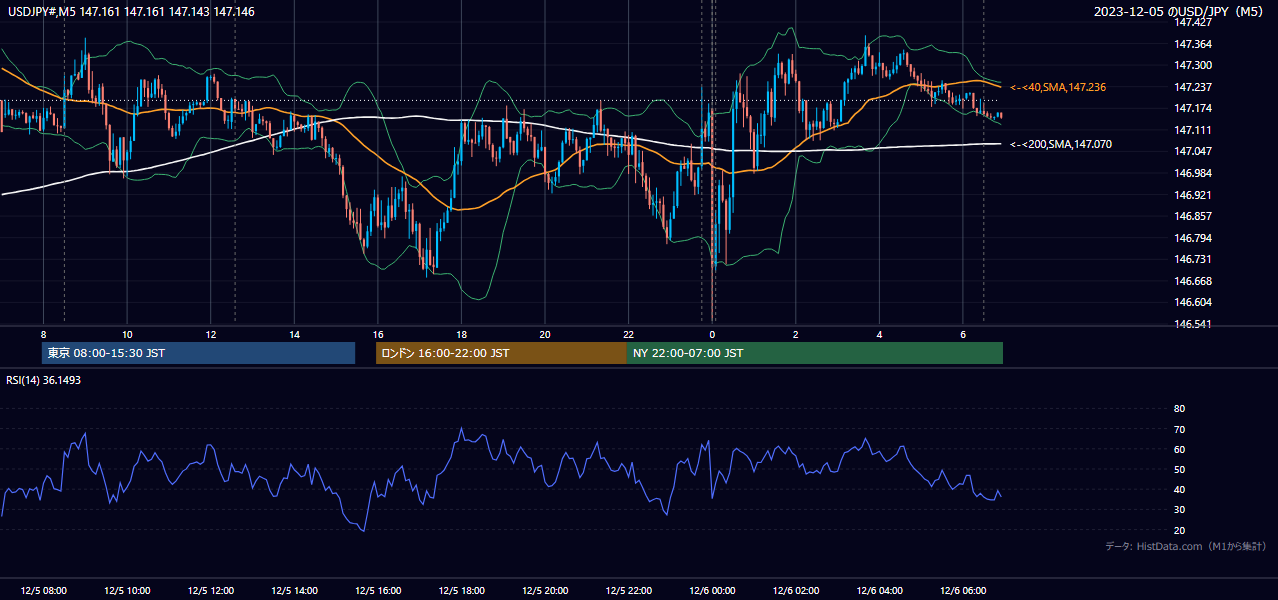This screenshot has height=600, width=1278.
Task: Click the bottom date label 12/6 02:00
Action: pos(796,591)
